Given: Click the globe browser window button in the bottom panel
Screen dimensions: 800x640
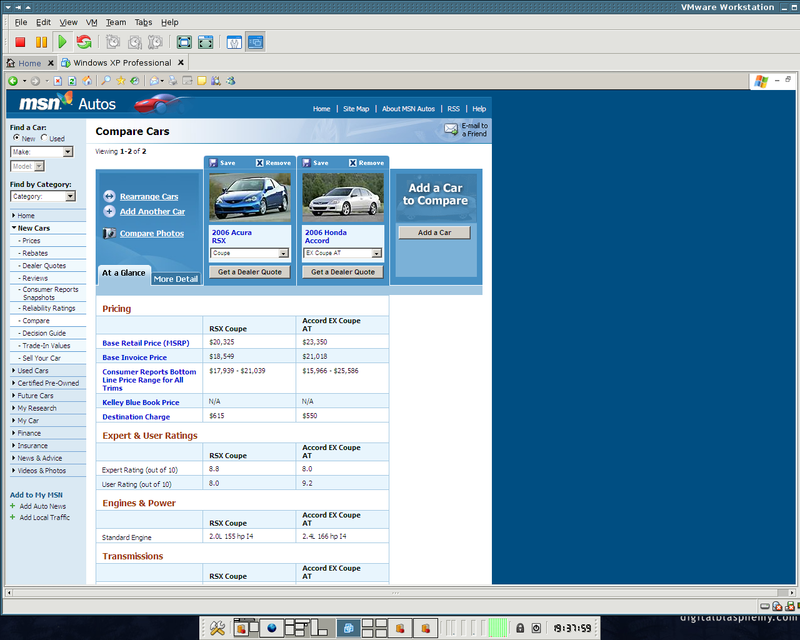Looking at the screenshot, I should 272,628.
